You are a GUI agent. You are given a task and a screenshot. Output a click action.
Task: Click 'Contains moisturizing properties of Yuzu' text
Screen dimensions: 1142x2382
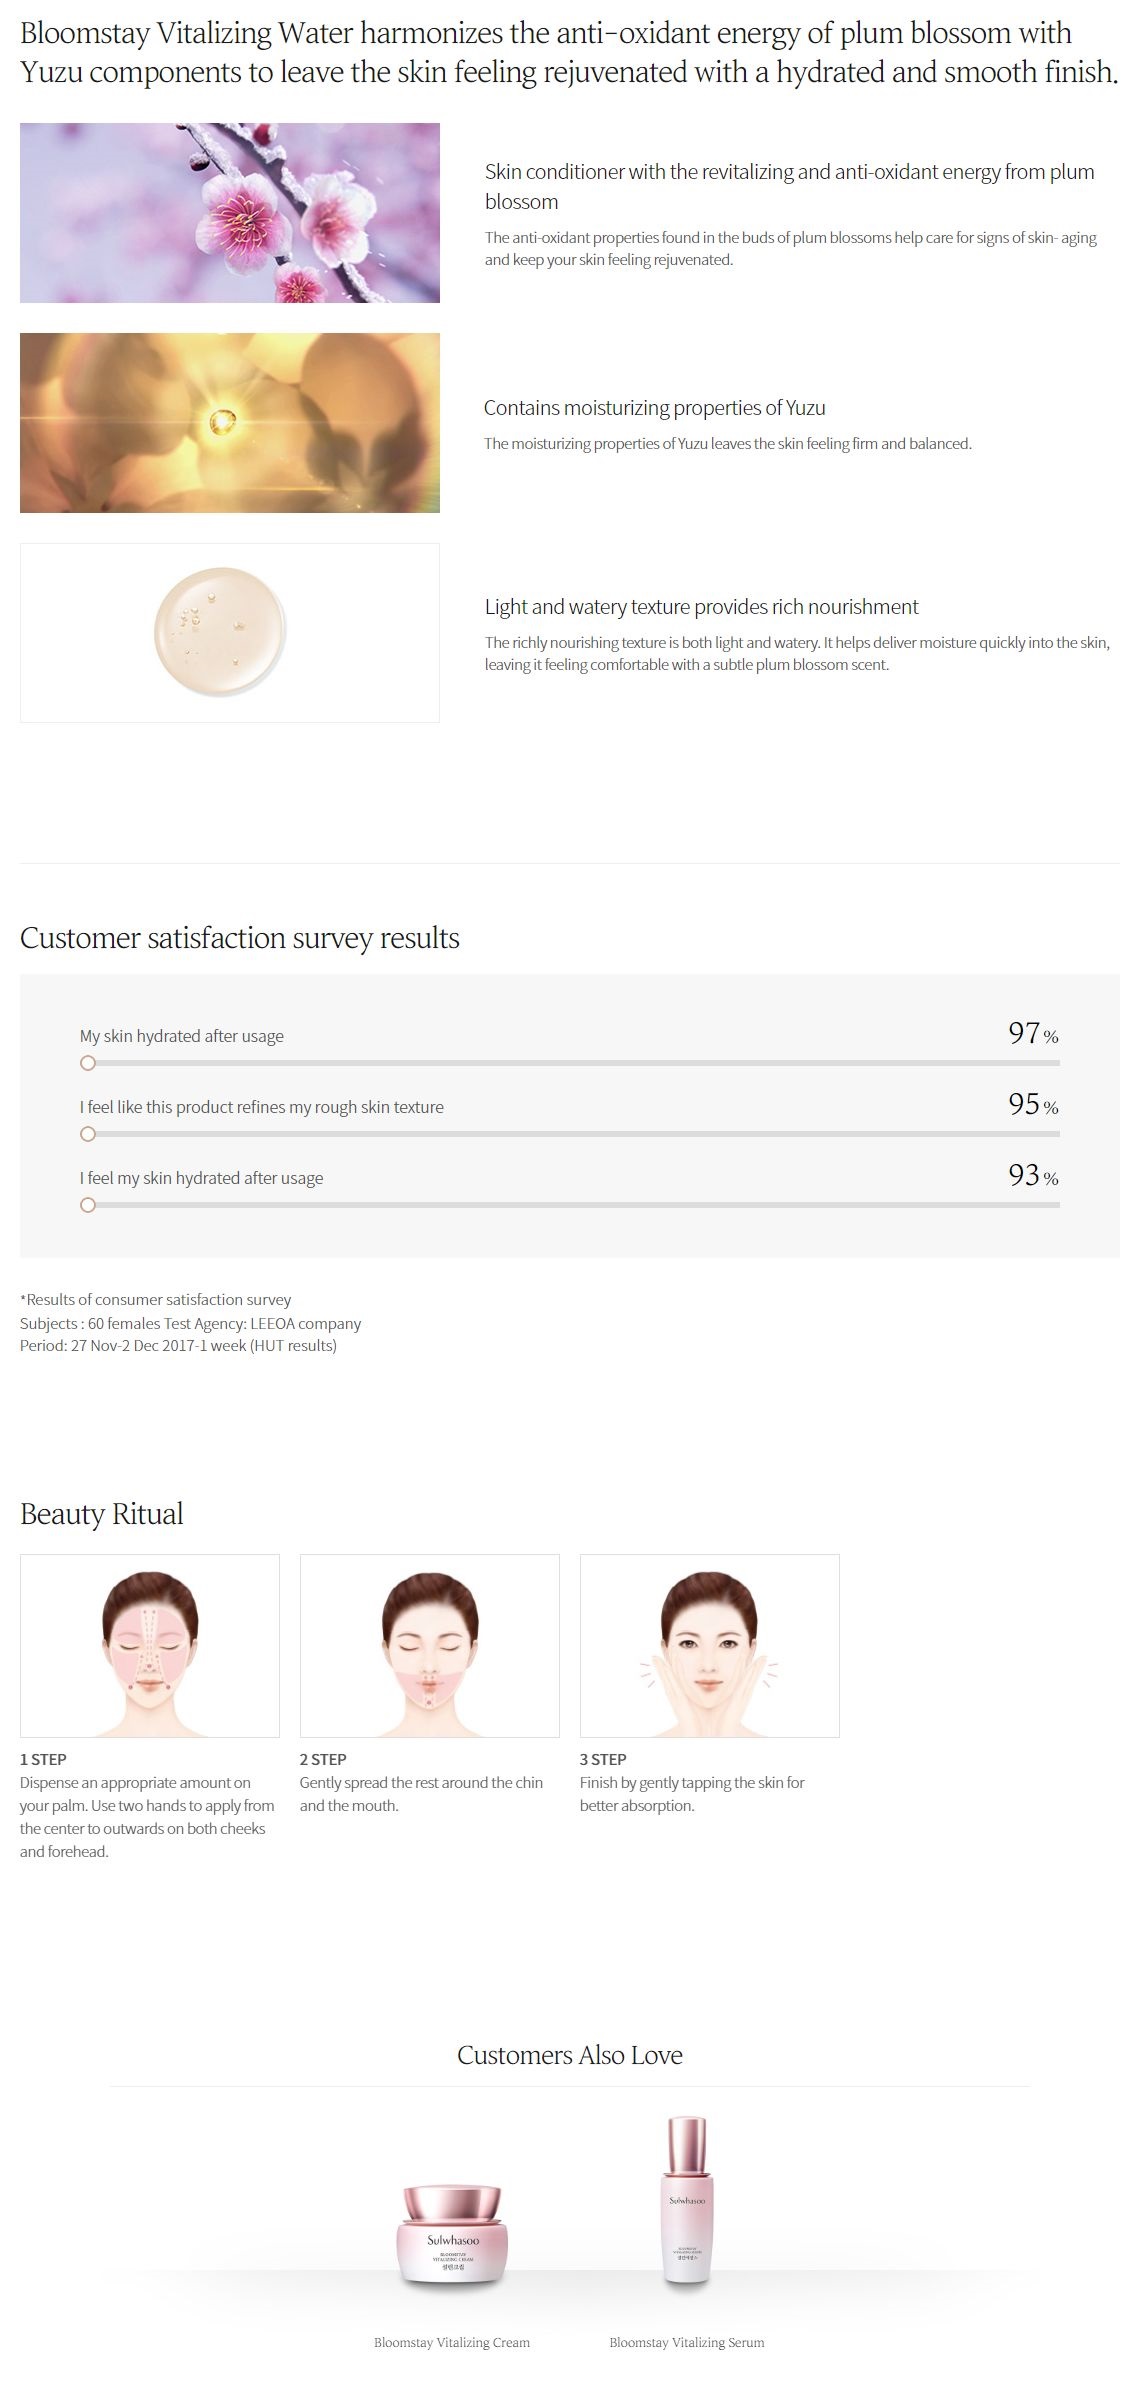(655, 408)
